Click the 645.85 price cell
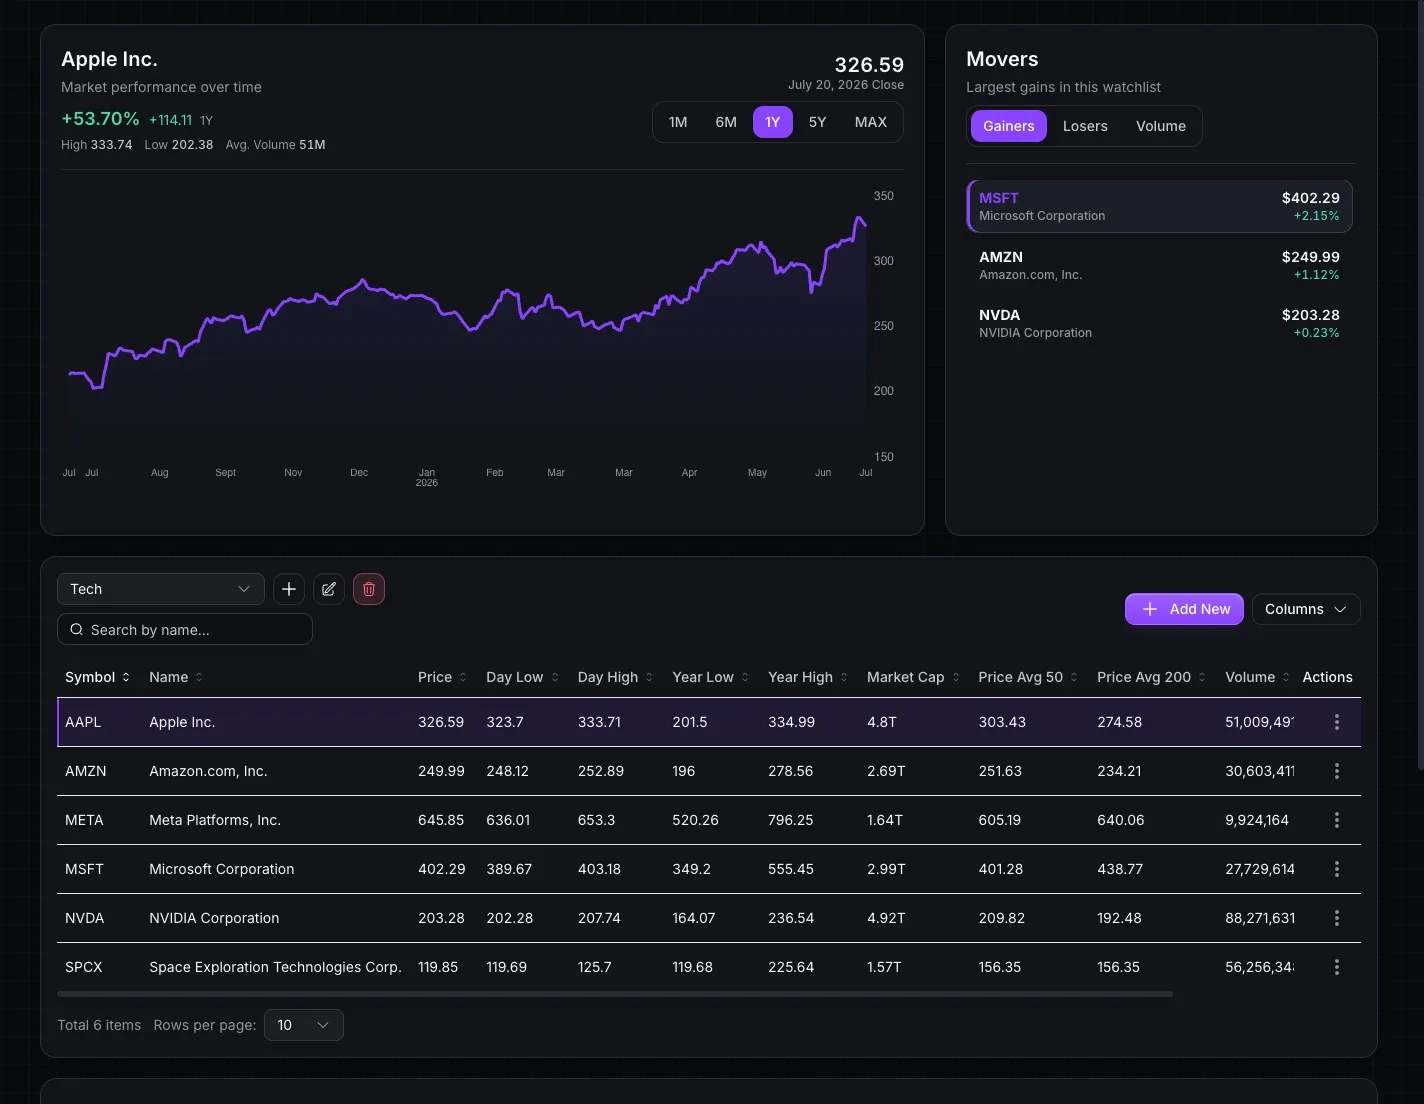This screenshot has height=1104, width=1424. (x=441, y=820)
